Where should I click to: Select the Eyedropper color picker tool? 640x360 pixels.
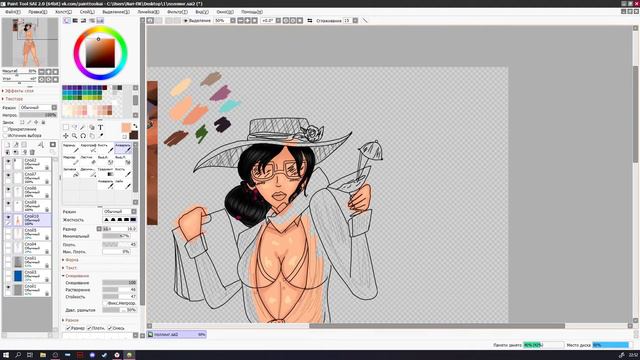[x=100, y=136]
